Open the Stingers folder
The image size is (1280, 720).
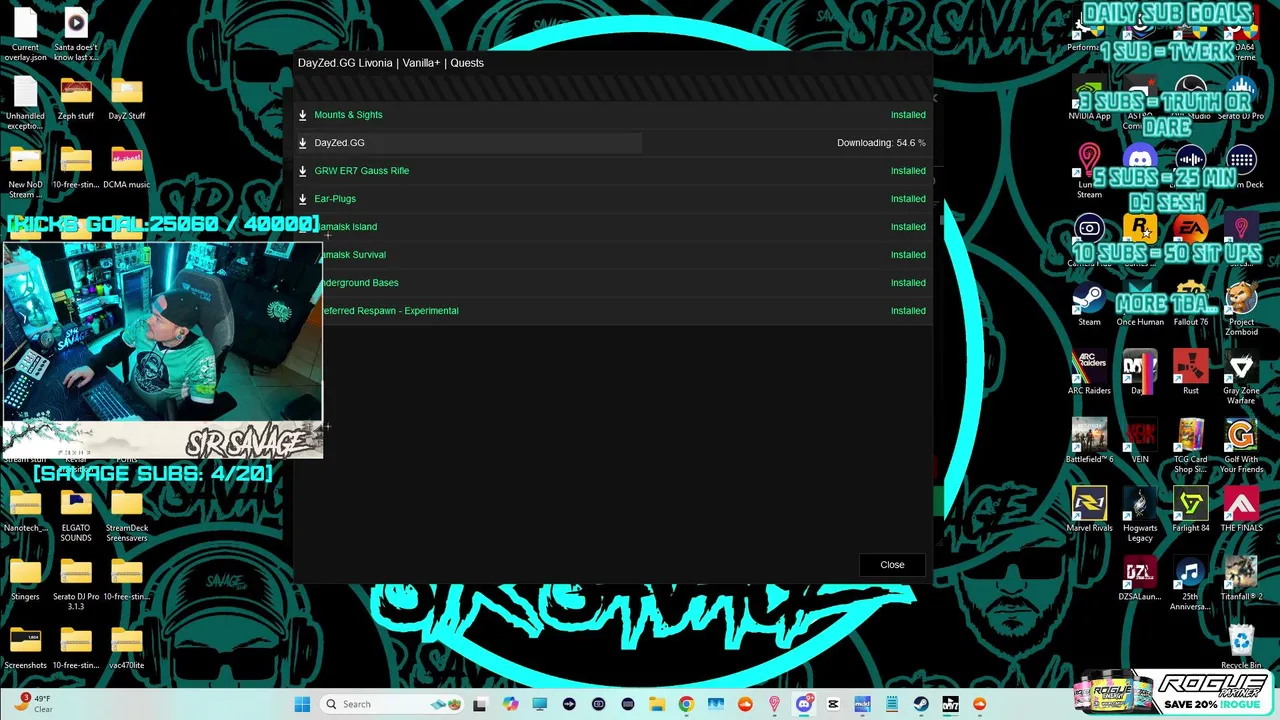click(25, 580)
